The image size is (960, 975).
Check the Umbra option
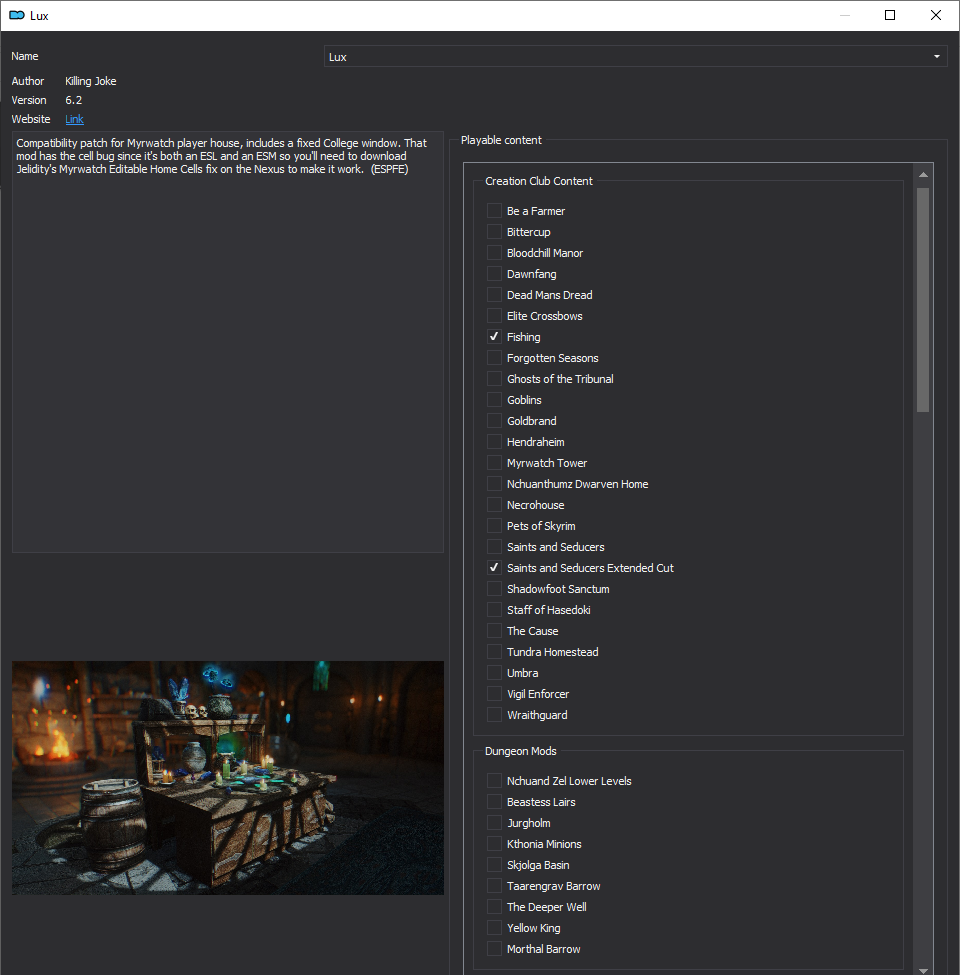pyautogui.click(x=494, y=673)
